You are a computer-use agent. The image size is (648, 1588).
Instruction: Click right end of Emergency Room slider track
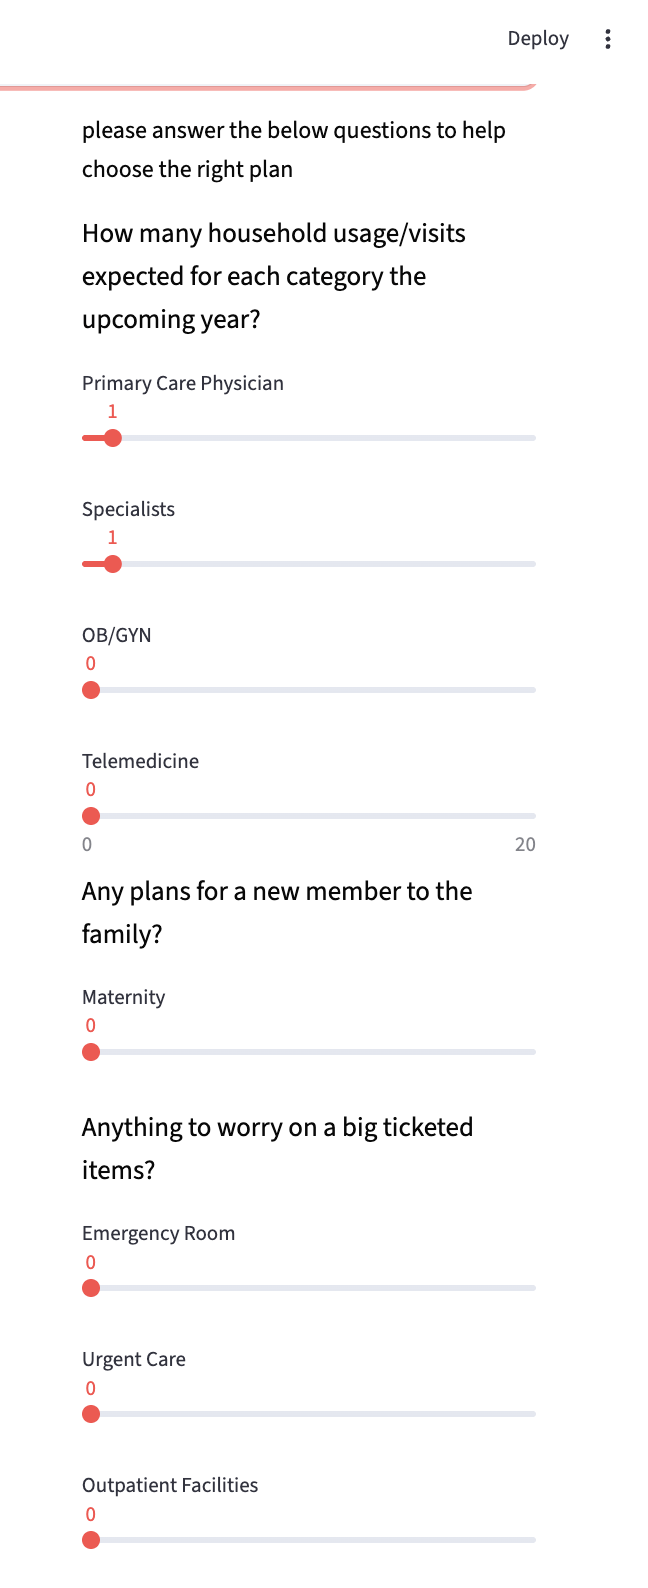click(x=531, y=1288)
